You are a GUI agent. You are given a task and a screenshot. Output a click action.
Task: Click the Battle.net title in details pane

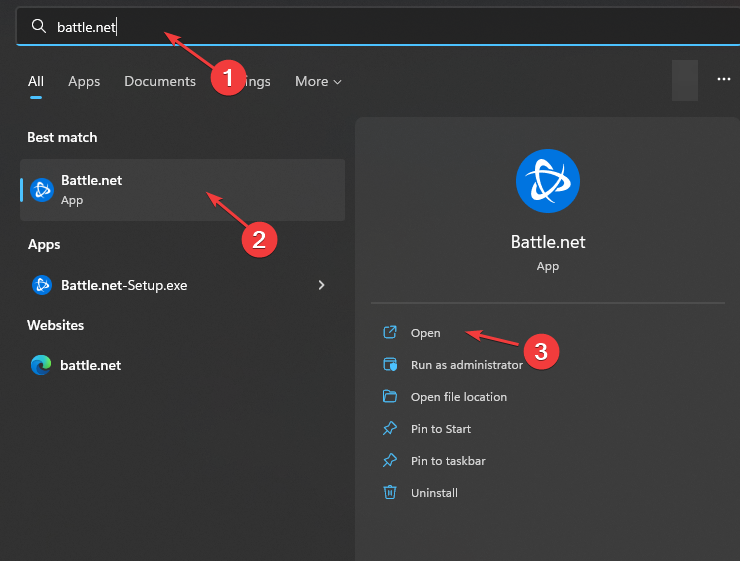tap(548, 242)
